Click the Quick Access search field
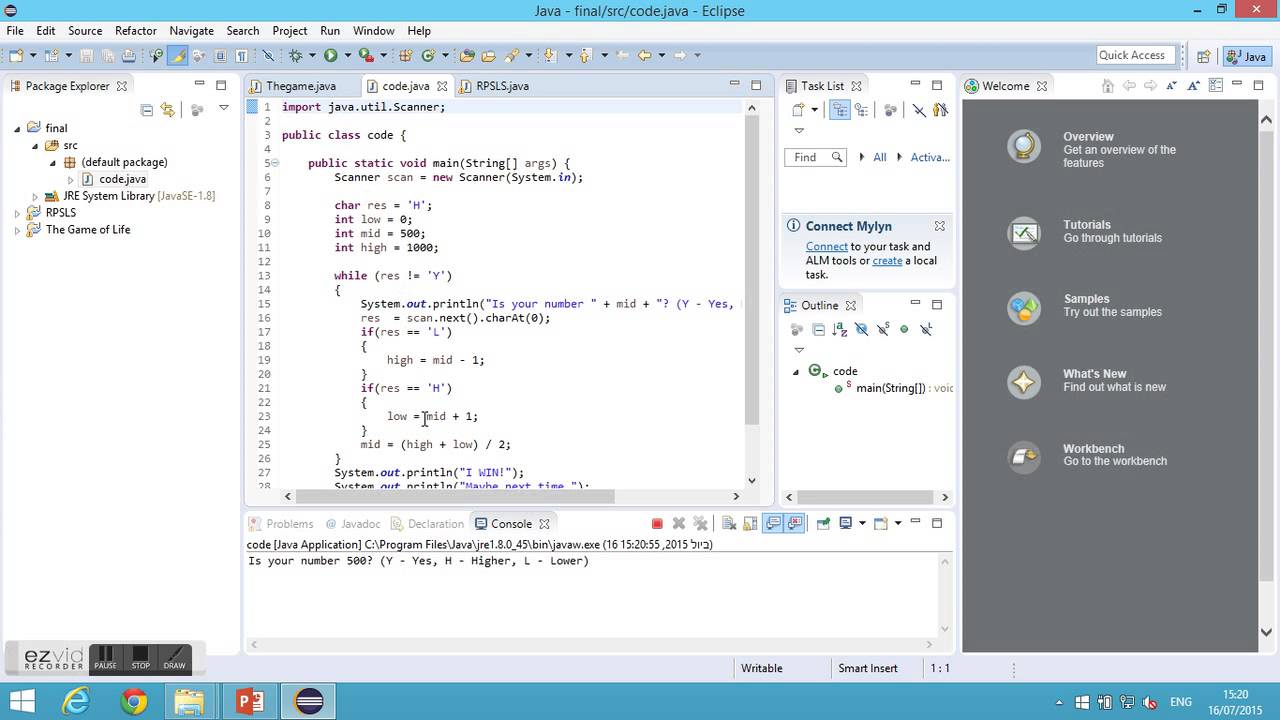1280x720 pixels. pos(1137,55)
